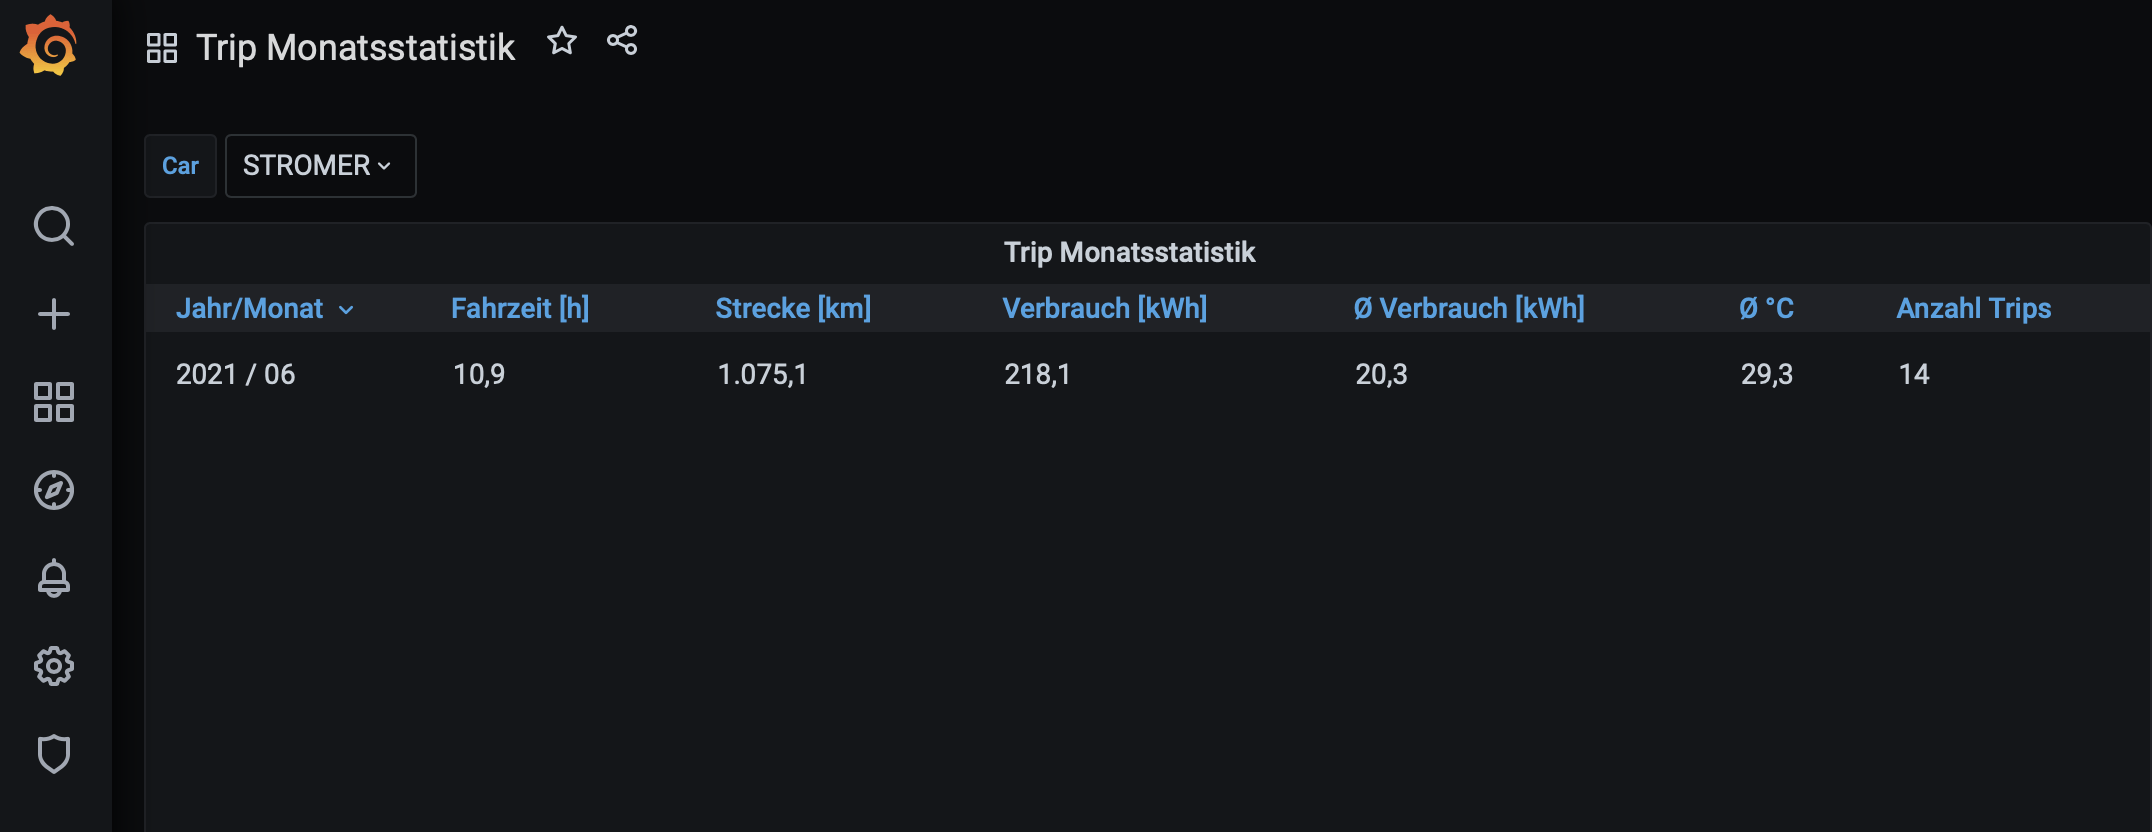The height and width of the screenshot is (832, 2152).
Task: Toggle sort arrow on Jahr/Monat column
Action: coord(346,310)
